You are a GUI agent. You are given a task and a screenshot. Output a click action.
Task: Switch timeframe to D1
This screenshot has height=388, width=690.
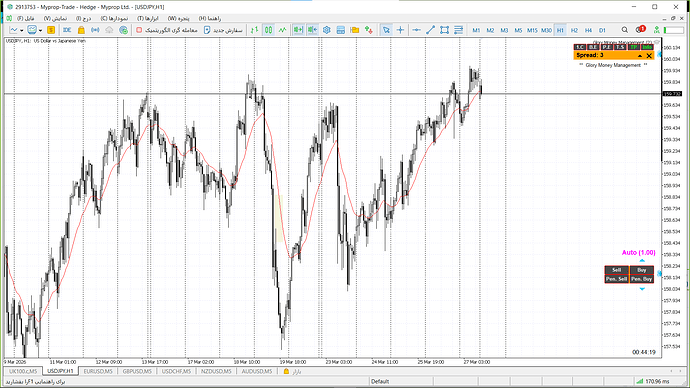(602, 30)
